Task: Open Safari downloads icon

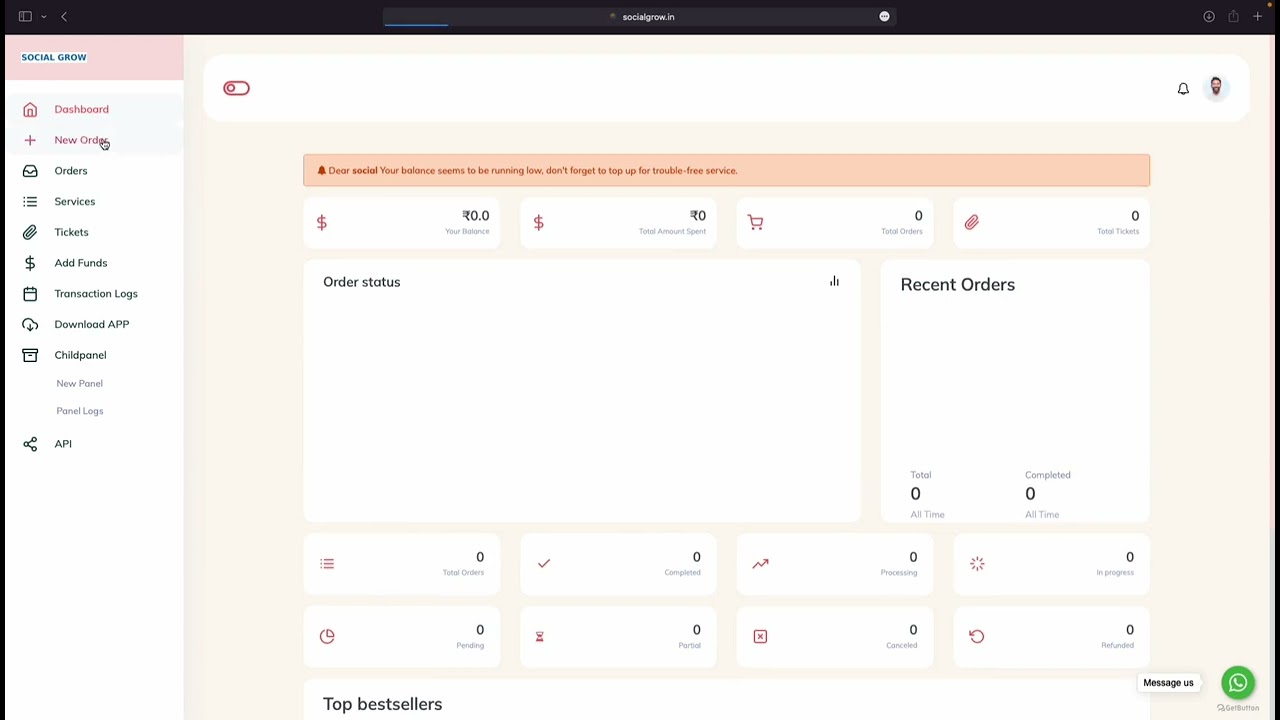Action: pos(1209,17)
